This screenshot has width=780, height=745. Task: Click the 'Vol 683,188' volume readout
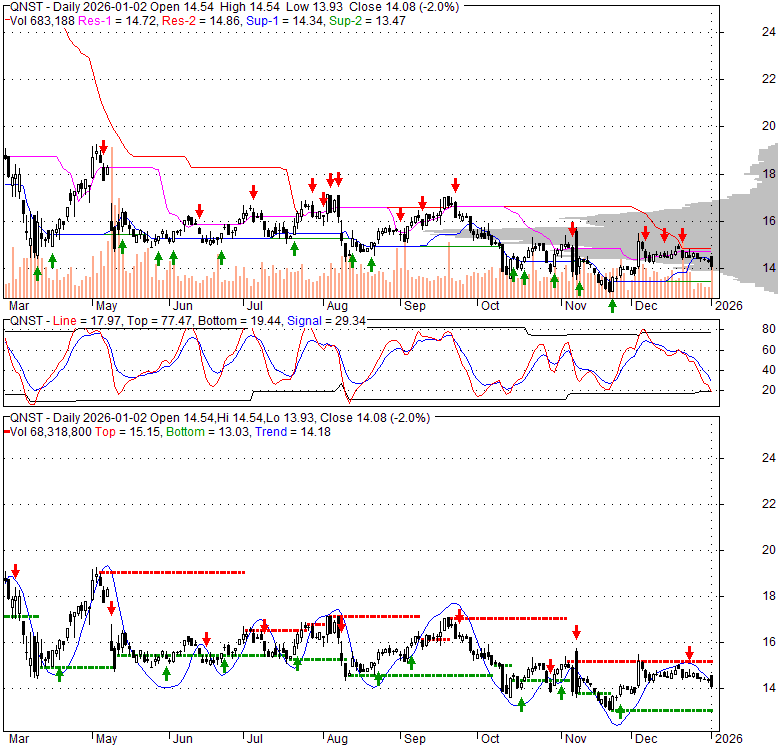[x=42, y=21]
